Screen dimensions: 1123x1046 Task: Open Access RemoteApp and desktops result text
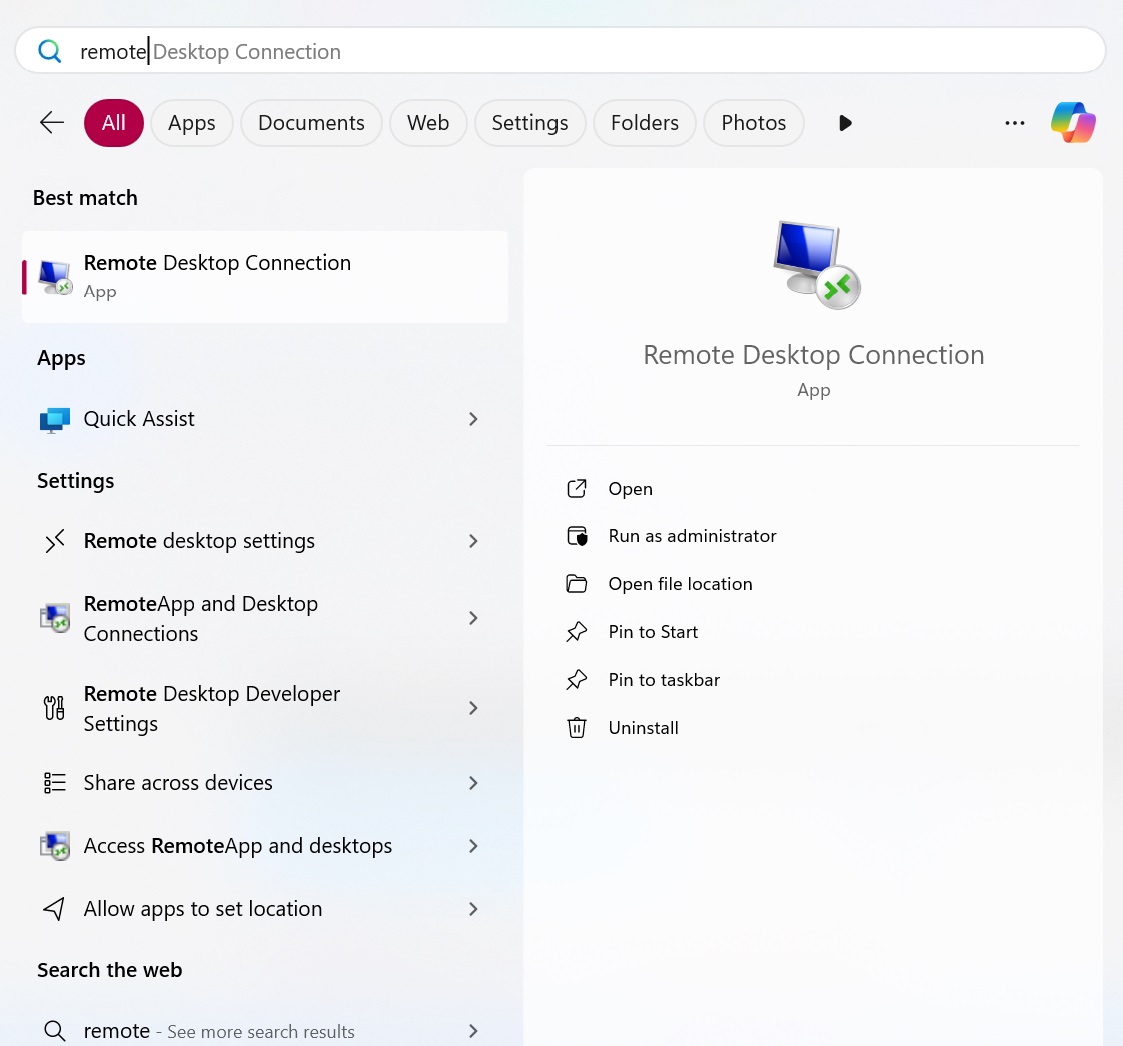coord(238,846)
